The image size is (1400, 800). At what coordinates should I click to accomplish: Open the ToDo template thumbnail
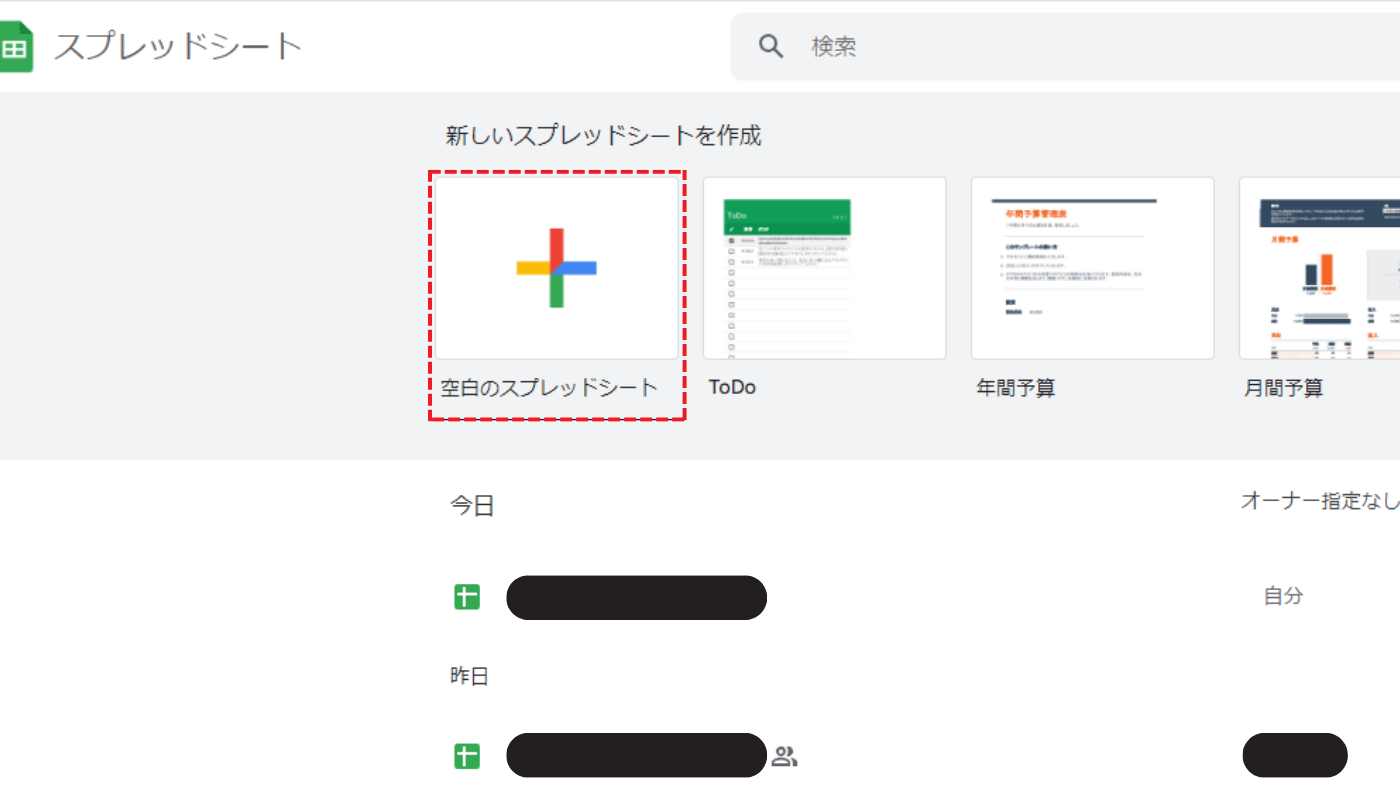(x=825, y=268)
